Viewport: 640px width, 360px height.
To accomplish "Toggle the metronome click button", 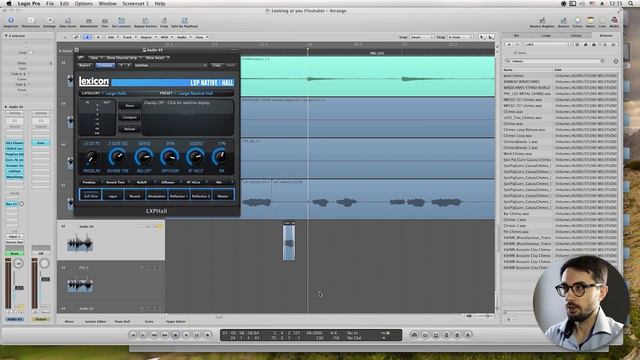I will point(468,335).
